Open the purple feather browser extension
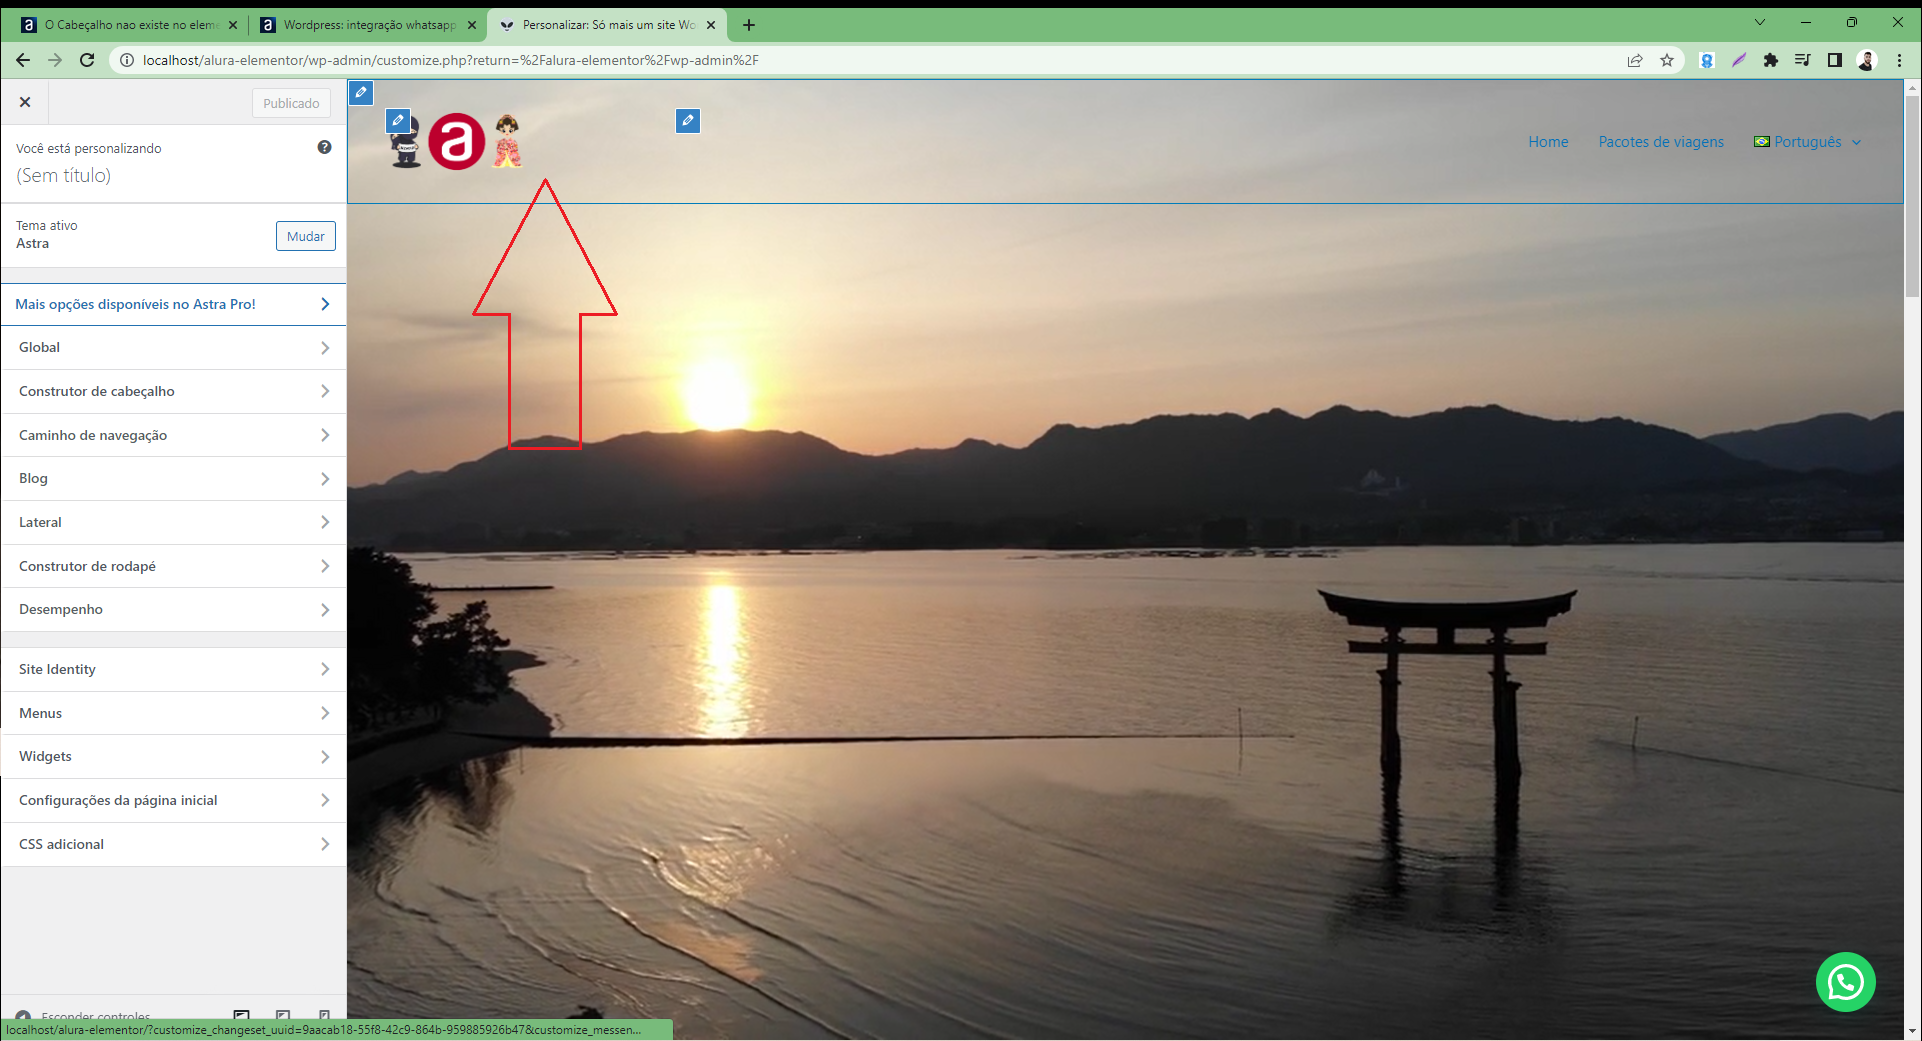This screenshot has height=1041, width=1922. click(x=1739, y=60)
